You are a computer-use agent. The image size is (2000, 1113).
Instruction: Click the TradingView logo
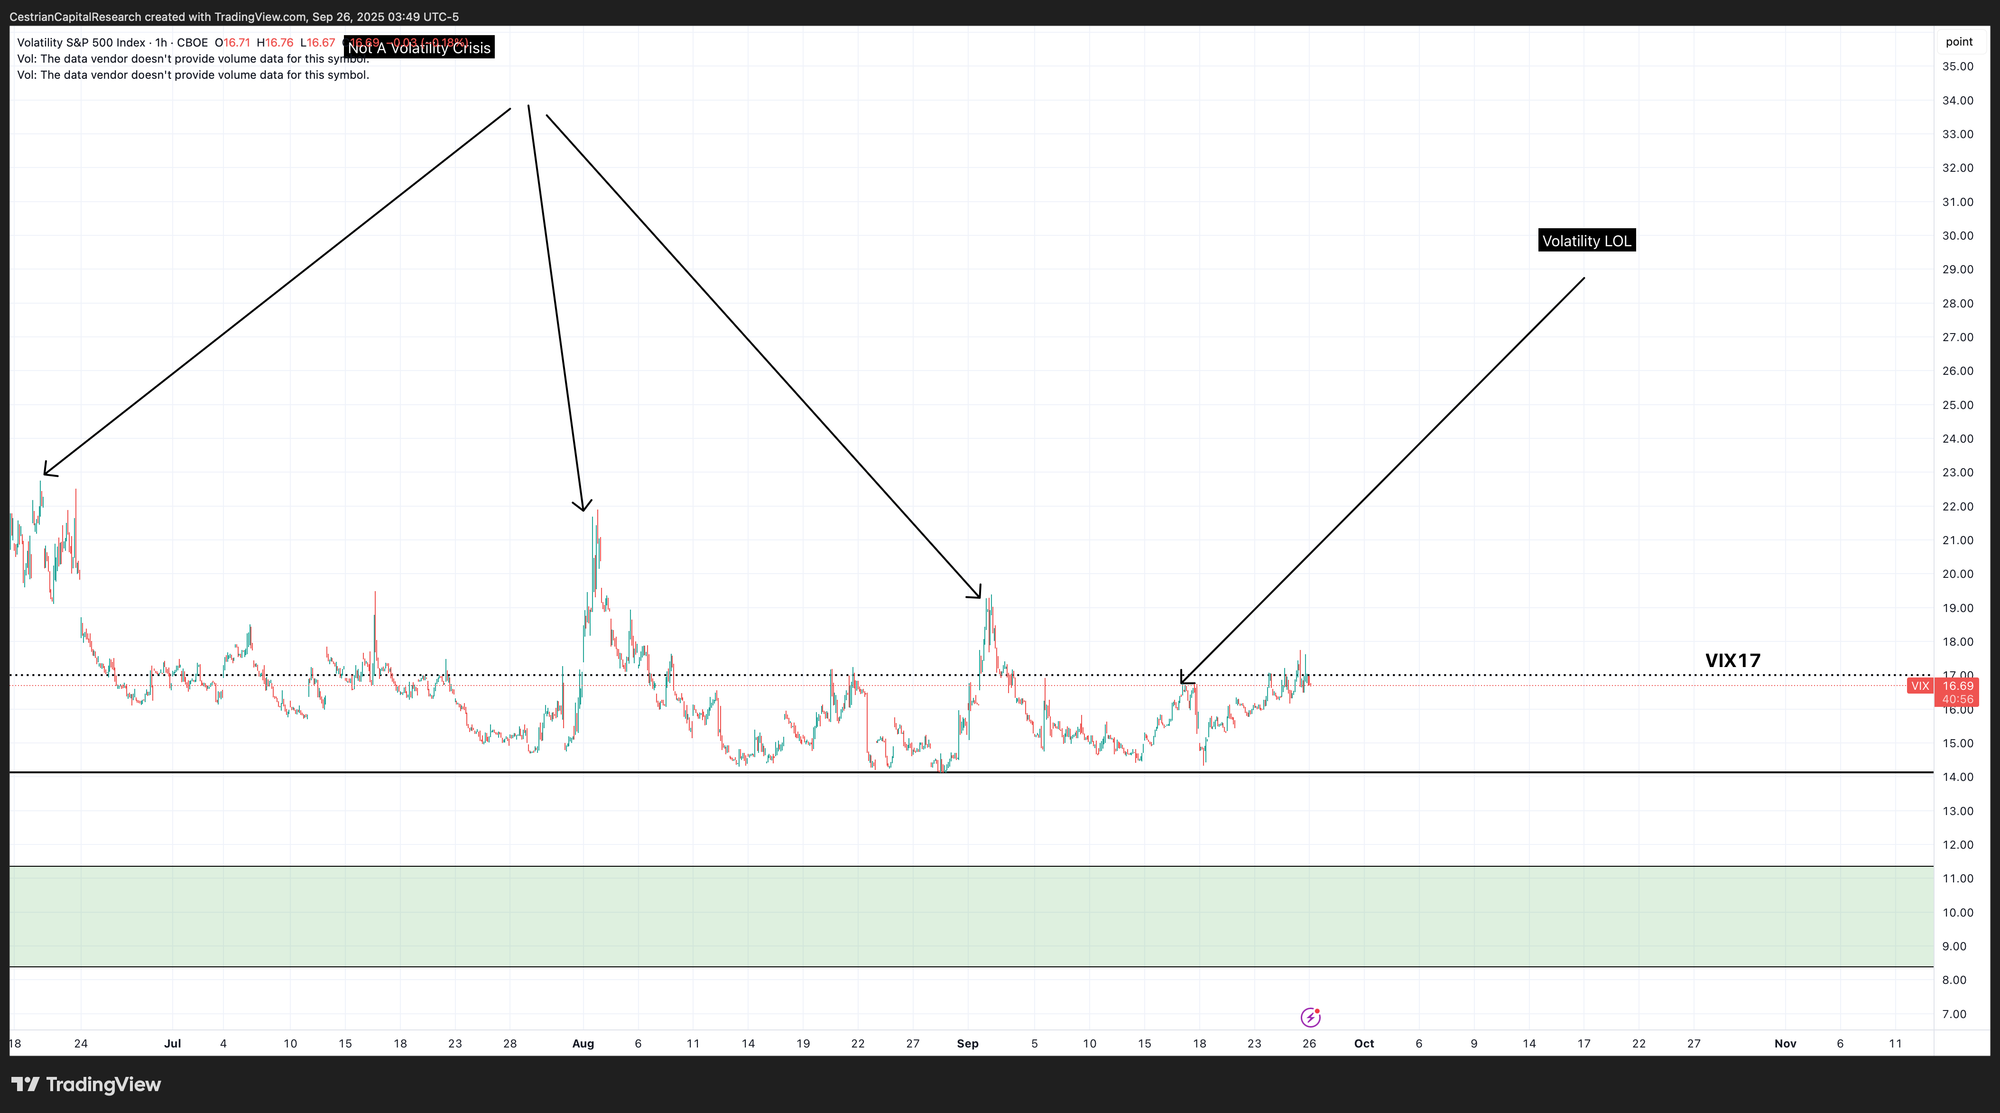pyautogui.click(x=86, y=1084)
